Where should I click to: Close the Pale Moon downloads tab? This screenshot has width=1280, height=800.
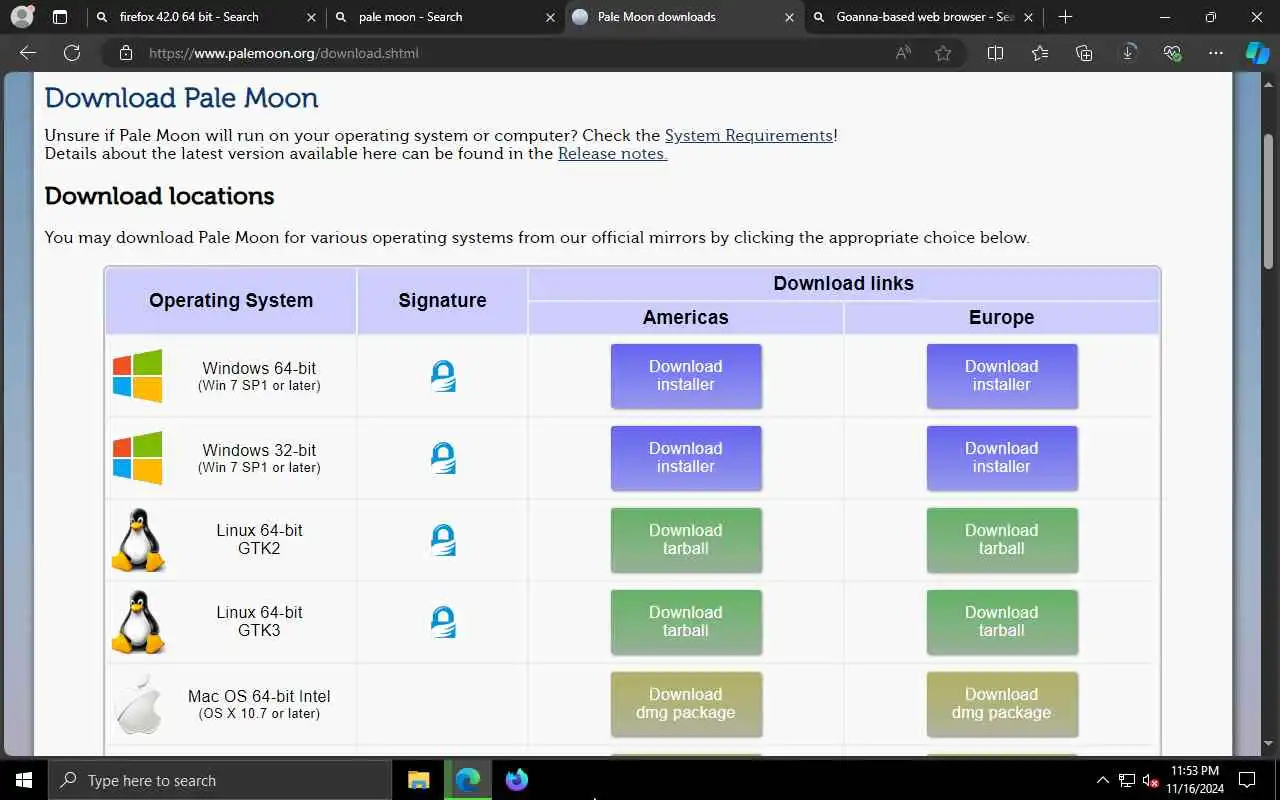coord(790,17)
